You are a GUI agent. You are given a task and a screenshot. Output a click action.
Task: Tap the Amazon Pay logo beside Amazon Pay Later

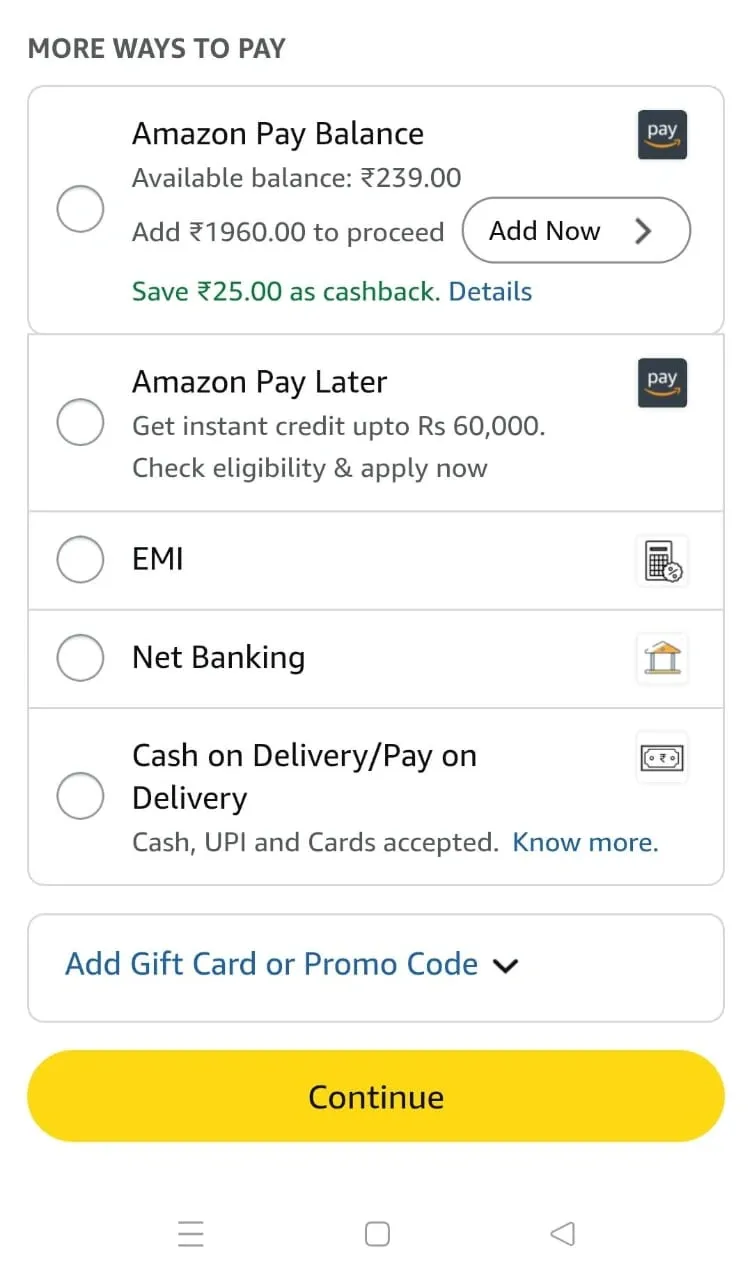coord(662,383)
